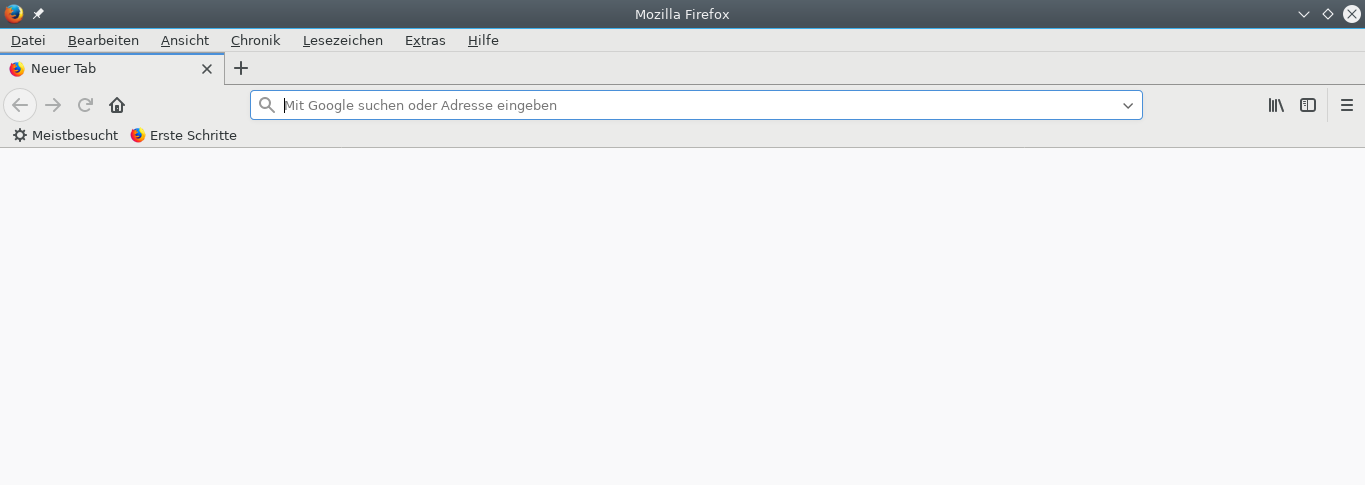The width and height of the screenshot is (1365, 485).
Task: Click the Back arrow button
Action: 20,105
